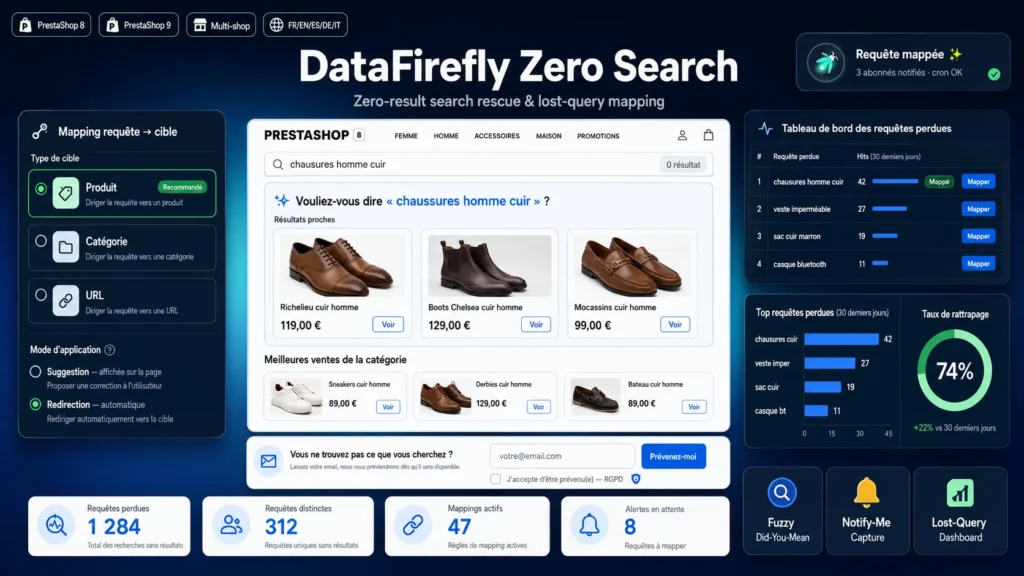Click the 0 résultat label in search bar
The height and width of the screenshot is (576, 1024).
pos(683,165)
